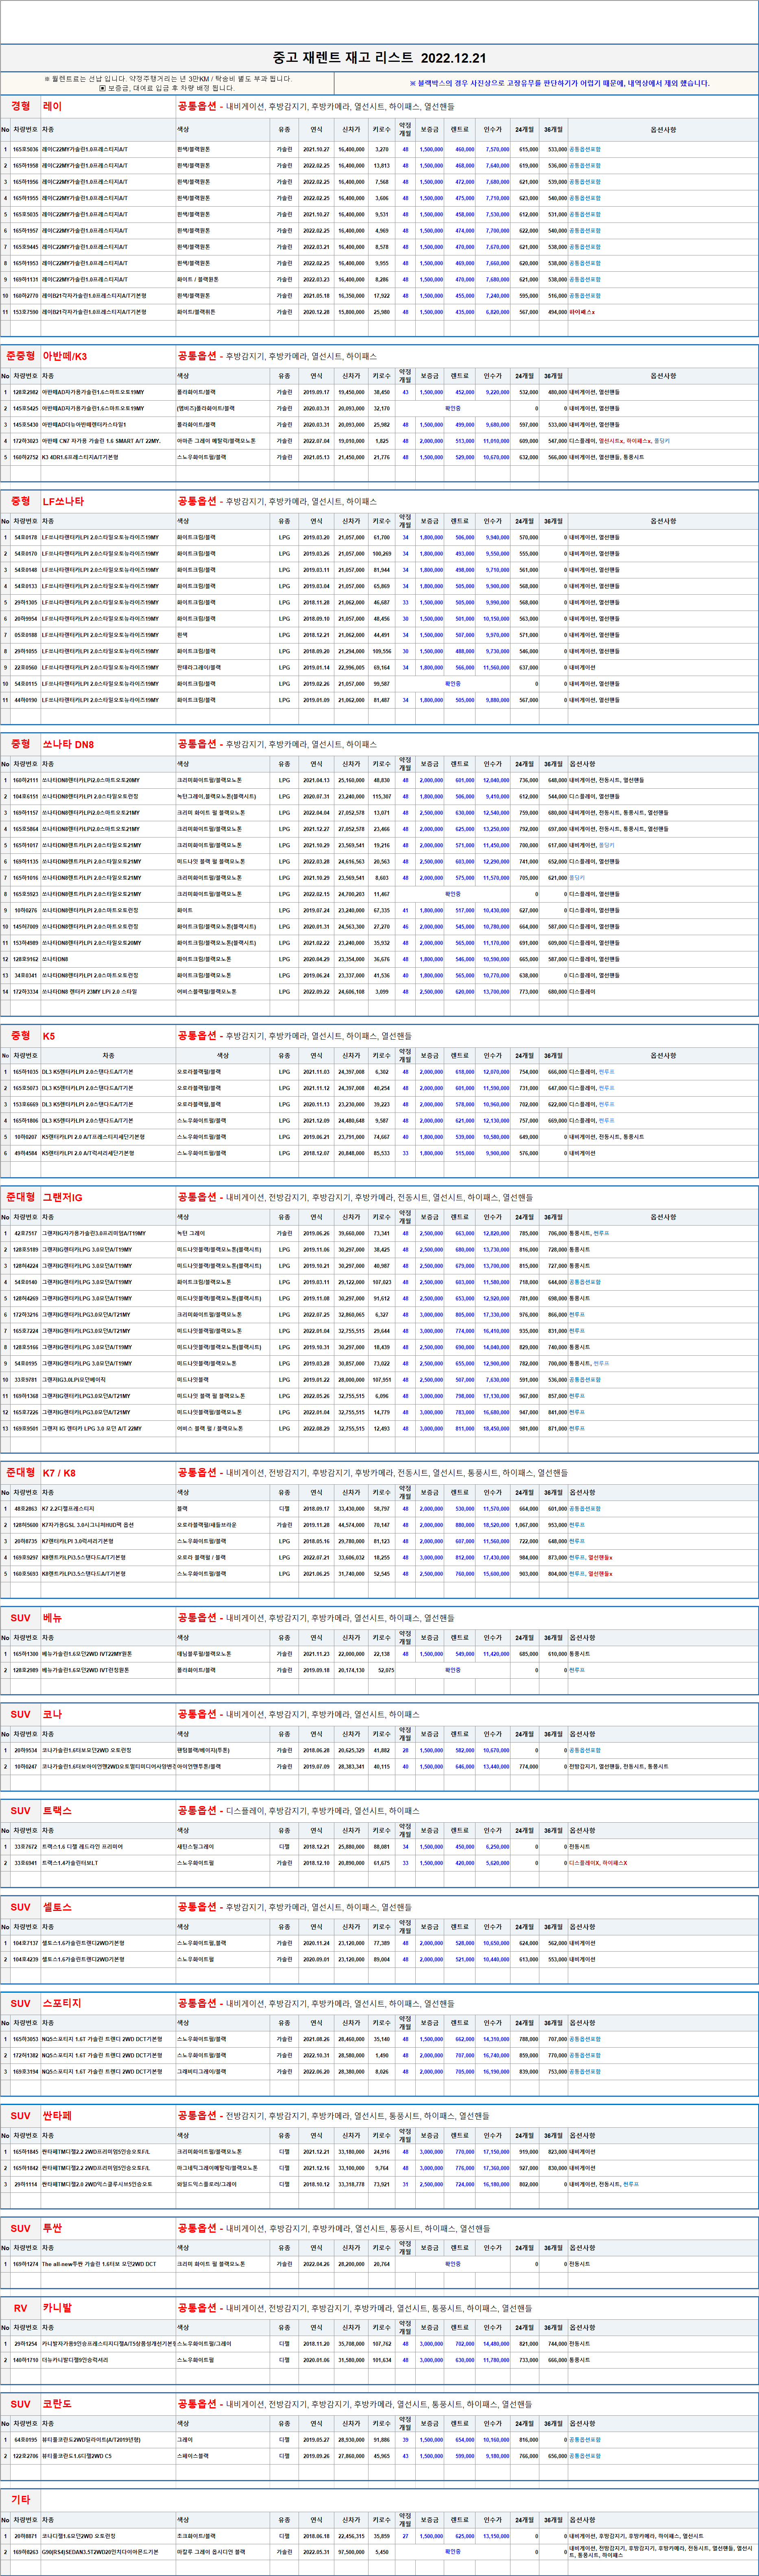Select the "트랙스" section heading
The width and height of the screenshot is (759, 2576).
coord(57,1810)
